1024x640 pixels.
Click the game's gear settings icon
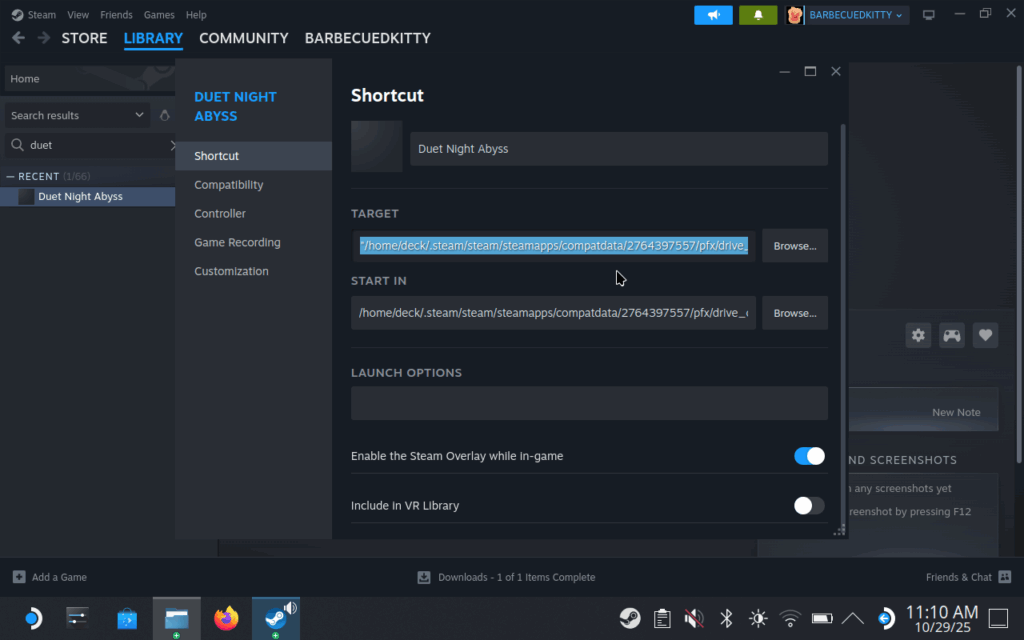coord(918,335)
